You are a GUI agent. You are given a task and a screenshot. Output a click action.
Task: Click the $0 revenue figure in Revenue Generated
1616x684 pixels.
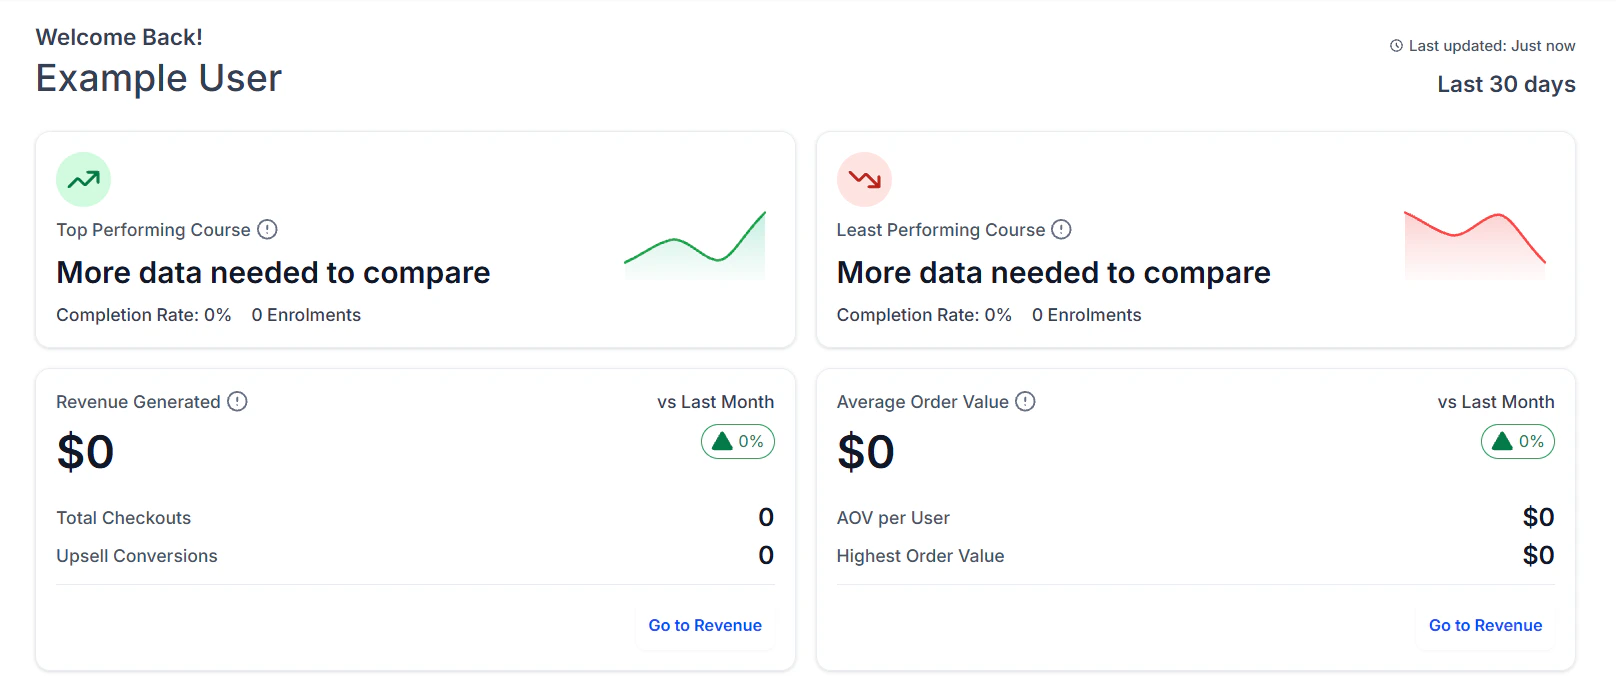tap(85, 452)
